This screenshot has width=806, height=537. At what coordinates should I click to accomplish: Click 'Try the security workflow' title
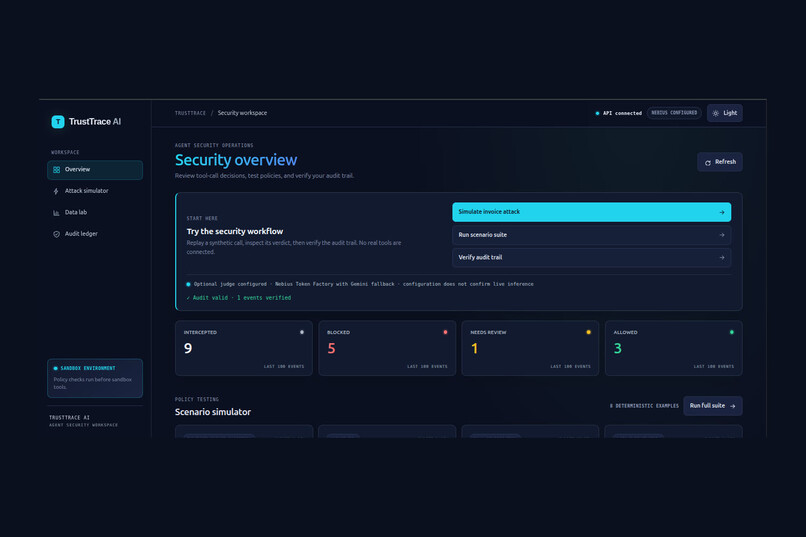point(235,231)
